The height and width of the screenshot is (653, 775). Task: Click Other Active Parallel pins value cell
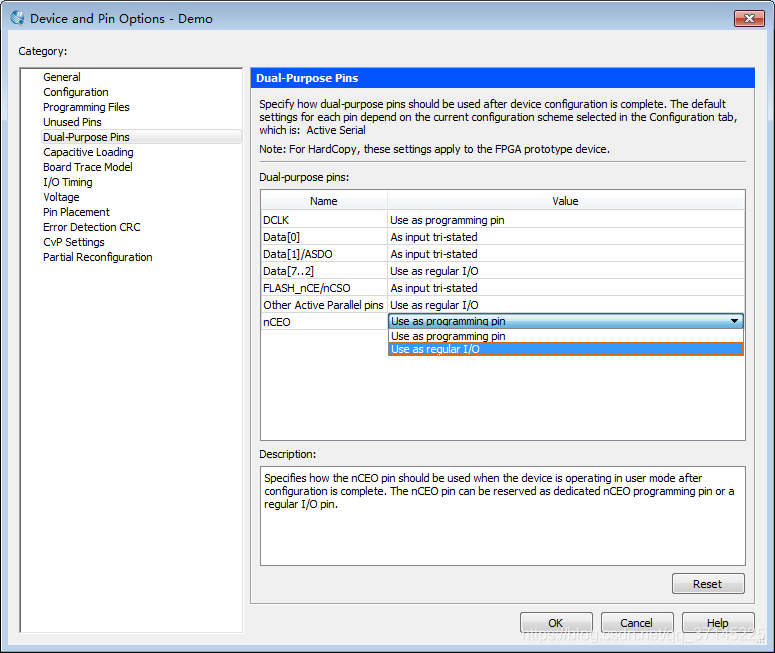(x=566, y=305)
